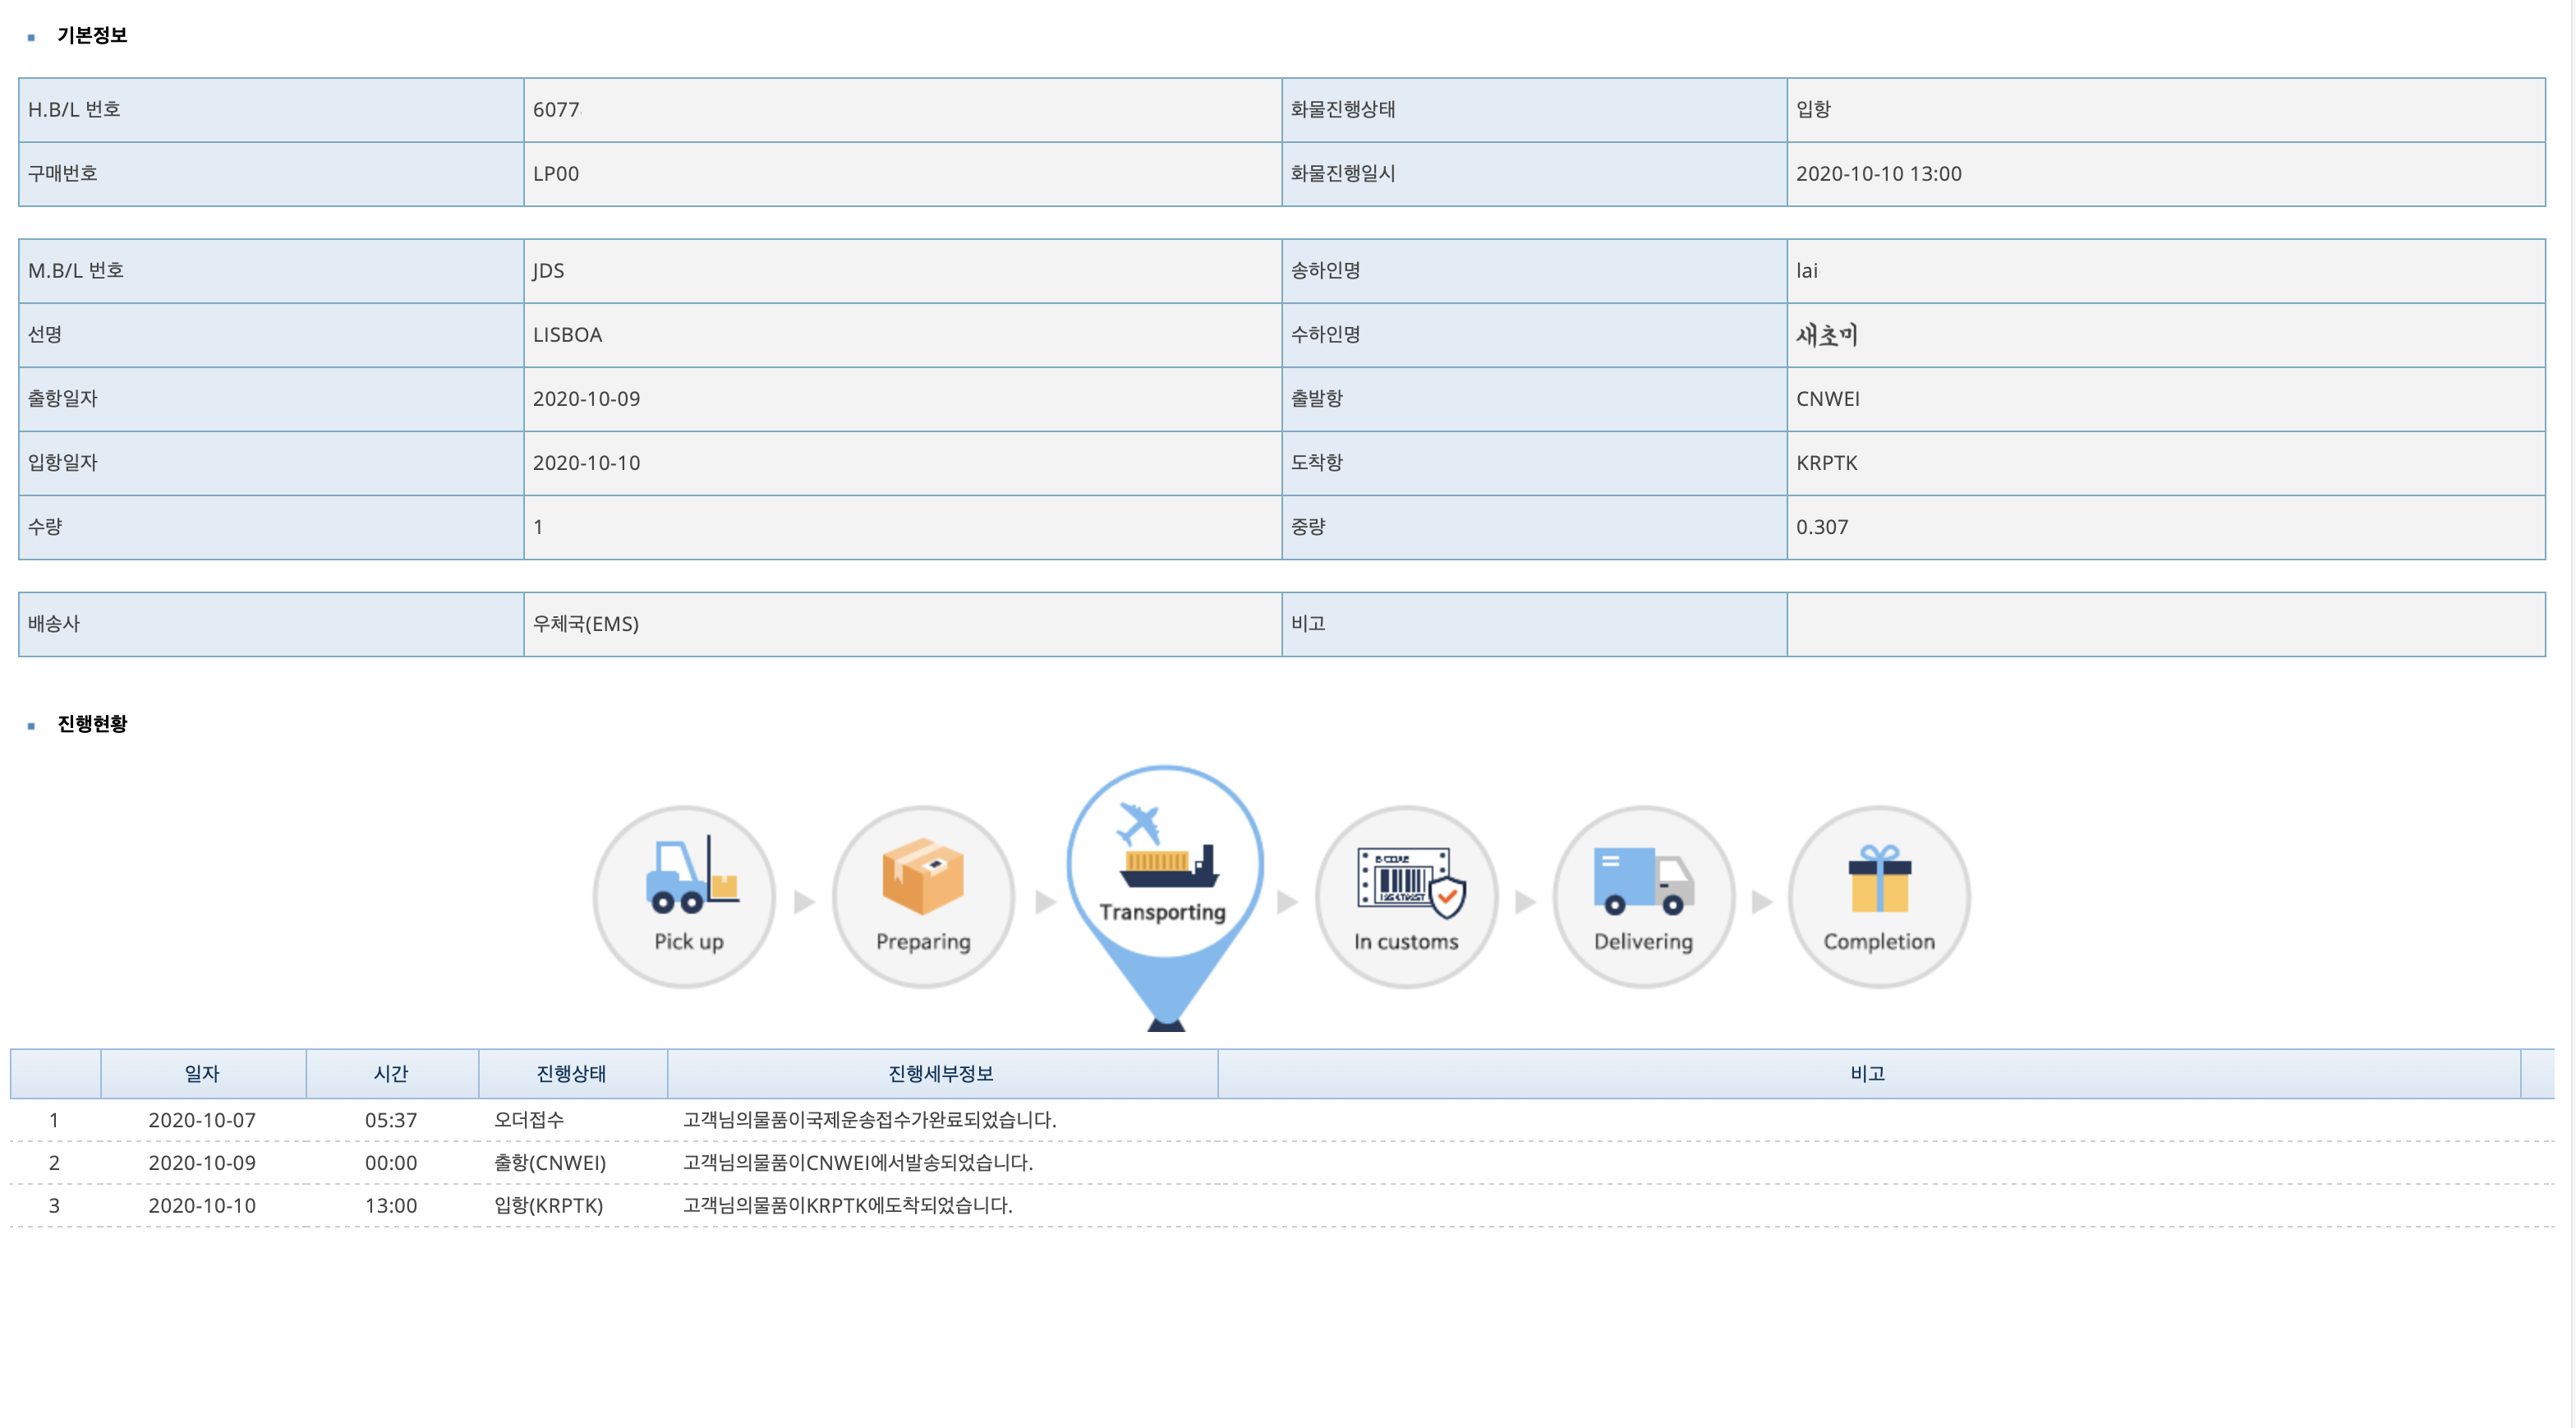Click the time 00:00 cell
The height and width of the screenshot is (1428, 2576).
pyautogui.click(x=391, y=1163)
